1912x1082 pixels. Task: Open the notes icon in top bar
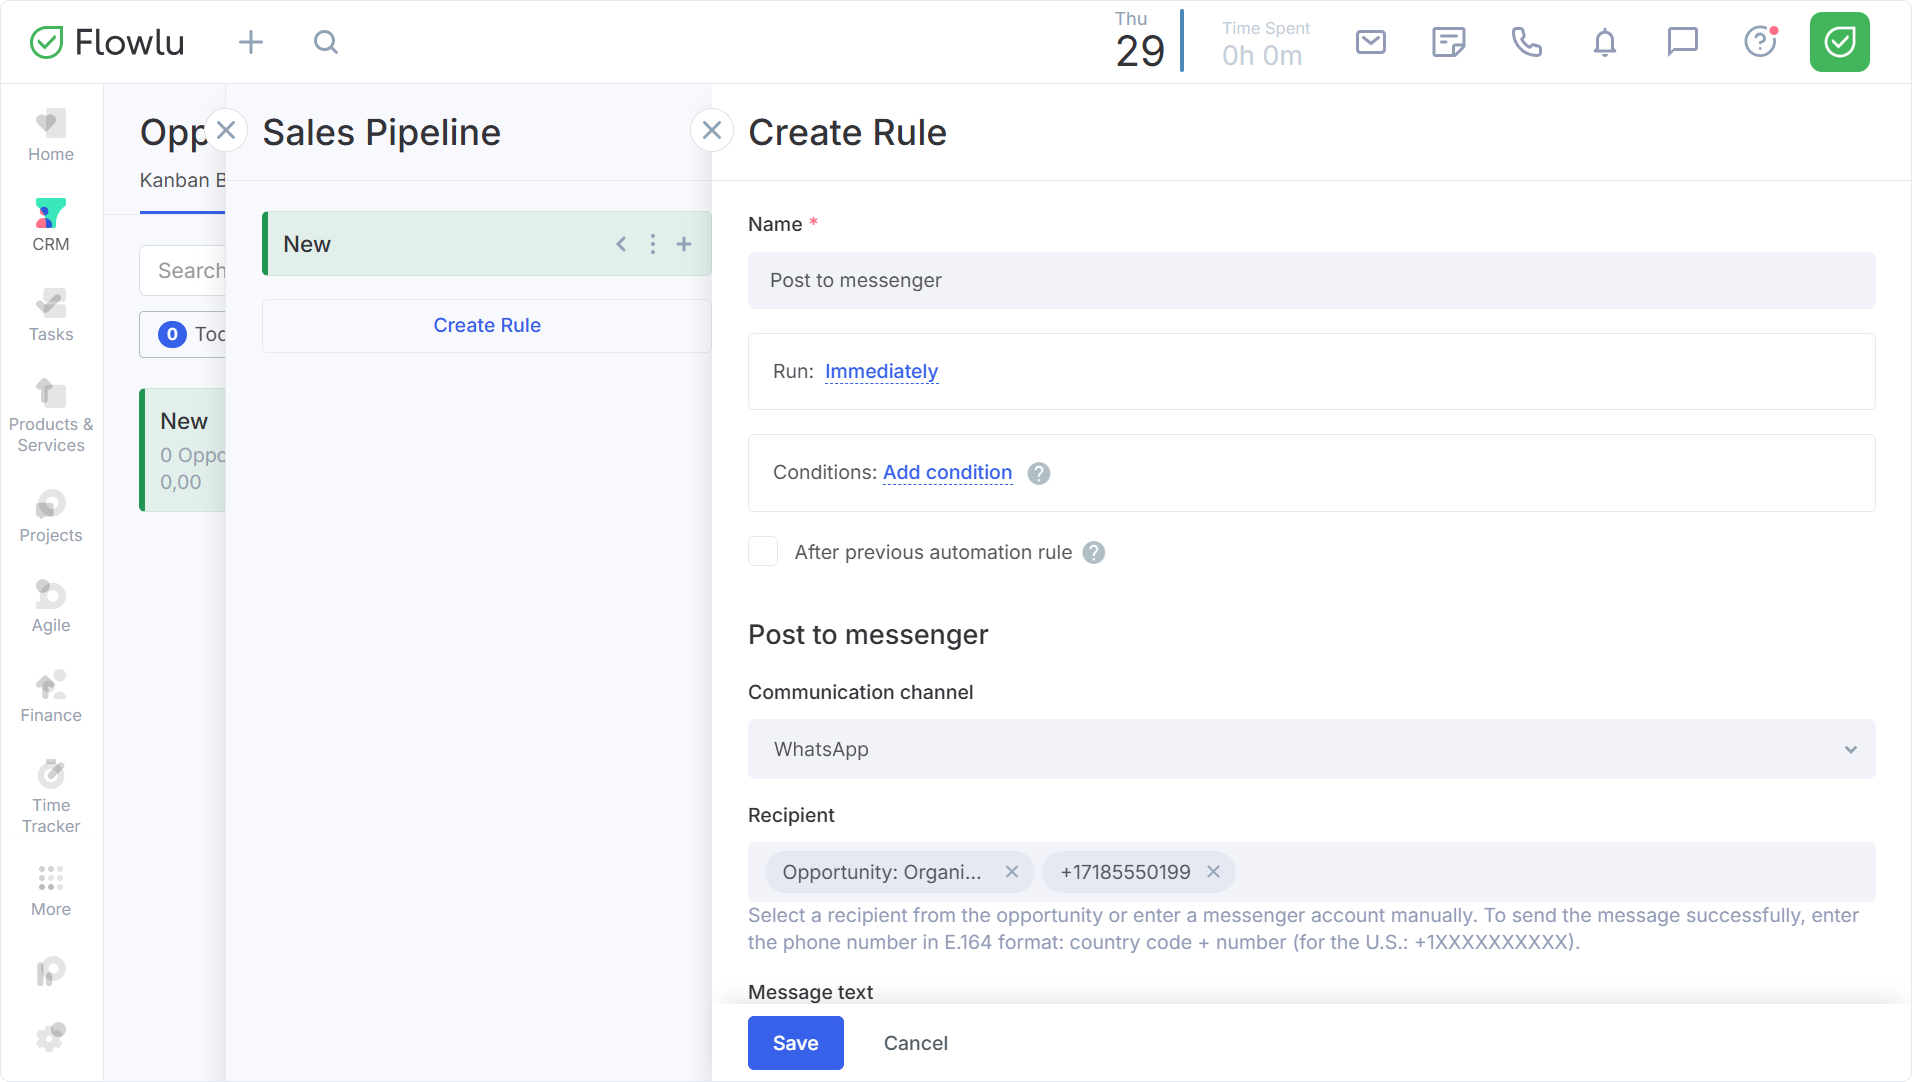tap(1448, 42)
